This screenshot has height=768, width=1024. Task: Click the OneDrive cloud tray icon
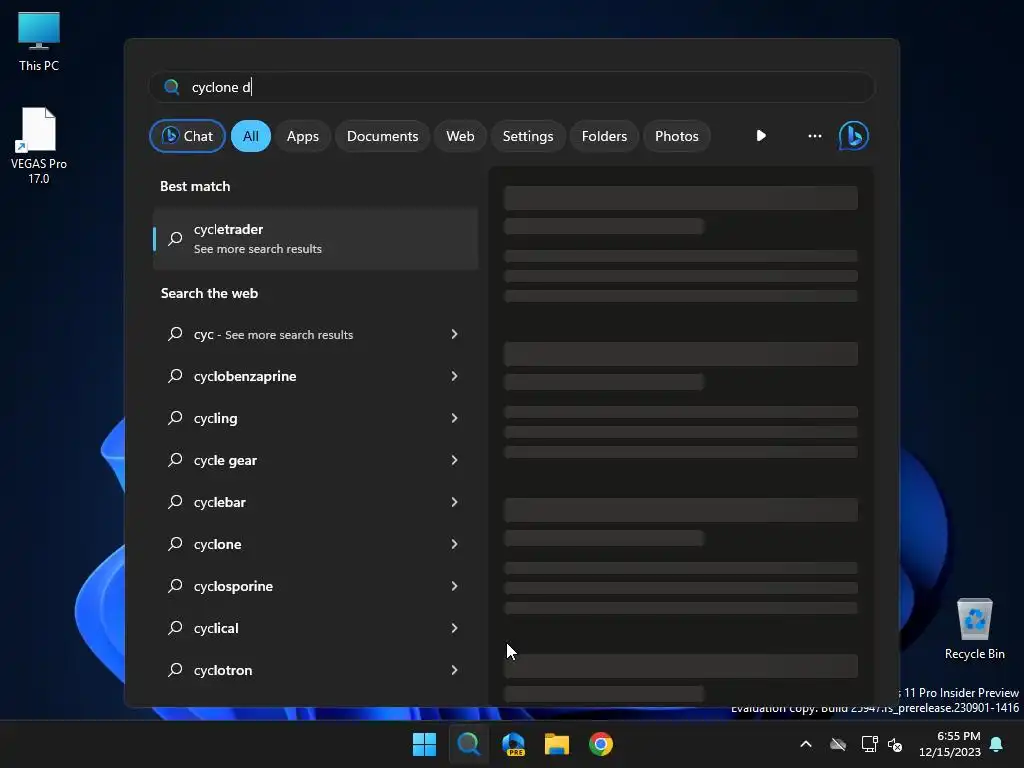click(x=838, y=744)
